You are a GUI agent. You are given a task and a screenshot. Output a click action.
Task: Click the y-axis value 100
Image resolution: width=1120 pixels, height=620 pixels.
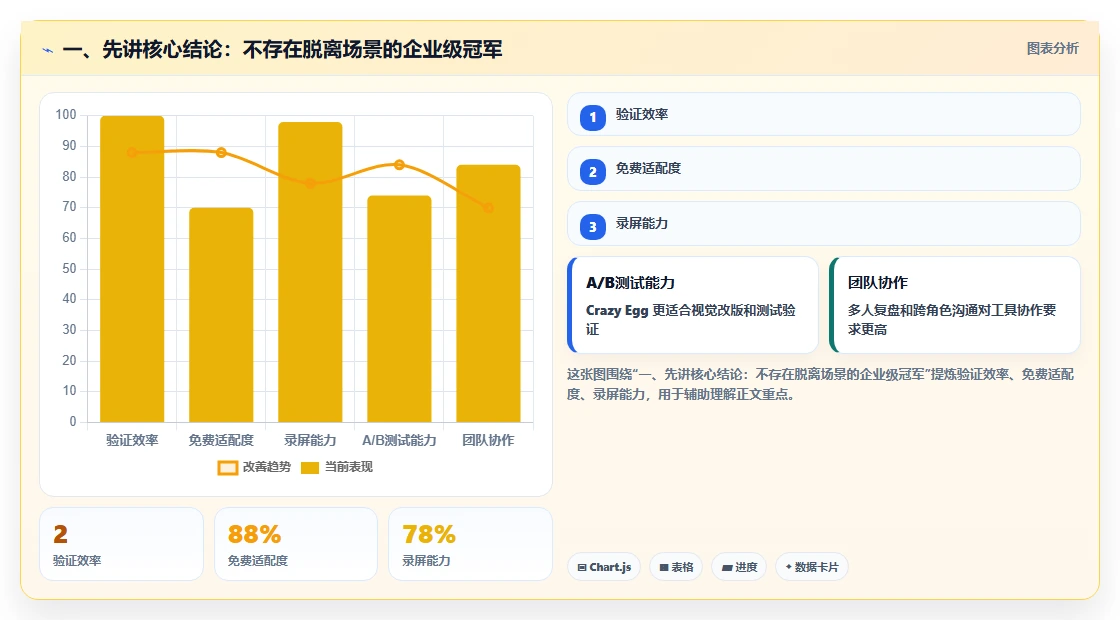pyautogui.click(x=66, y=115)
